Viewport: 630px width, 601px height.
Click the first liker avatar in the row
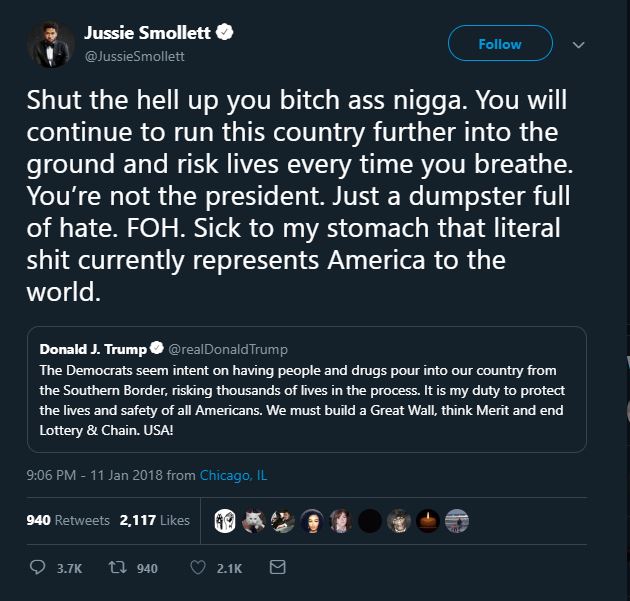(x=225, y=521)
